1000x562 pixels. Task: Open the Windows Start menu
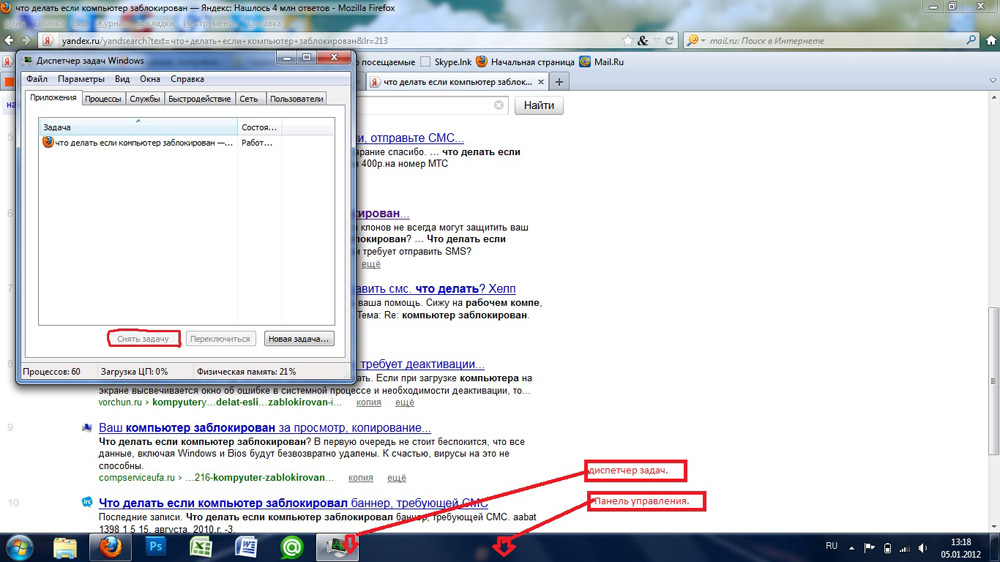(x=19, y=547)
